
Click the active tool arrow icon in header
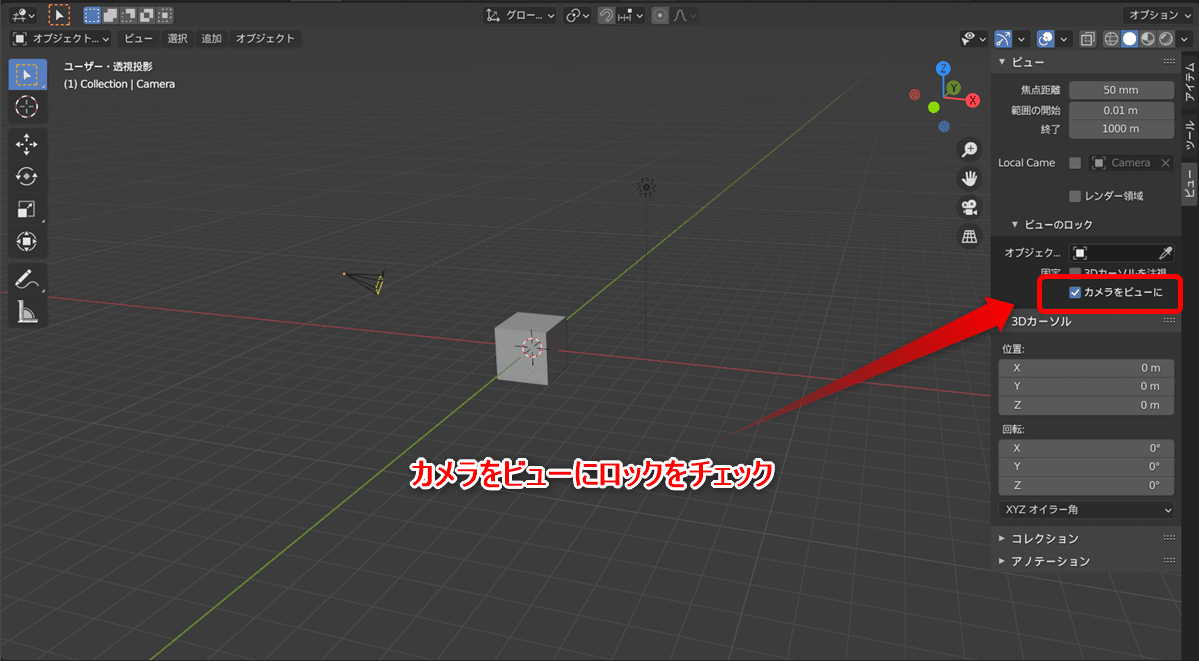[60, 15]
